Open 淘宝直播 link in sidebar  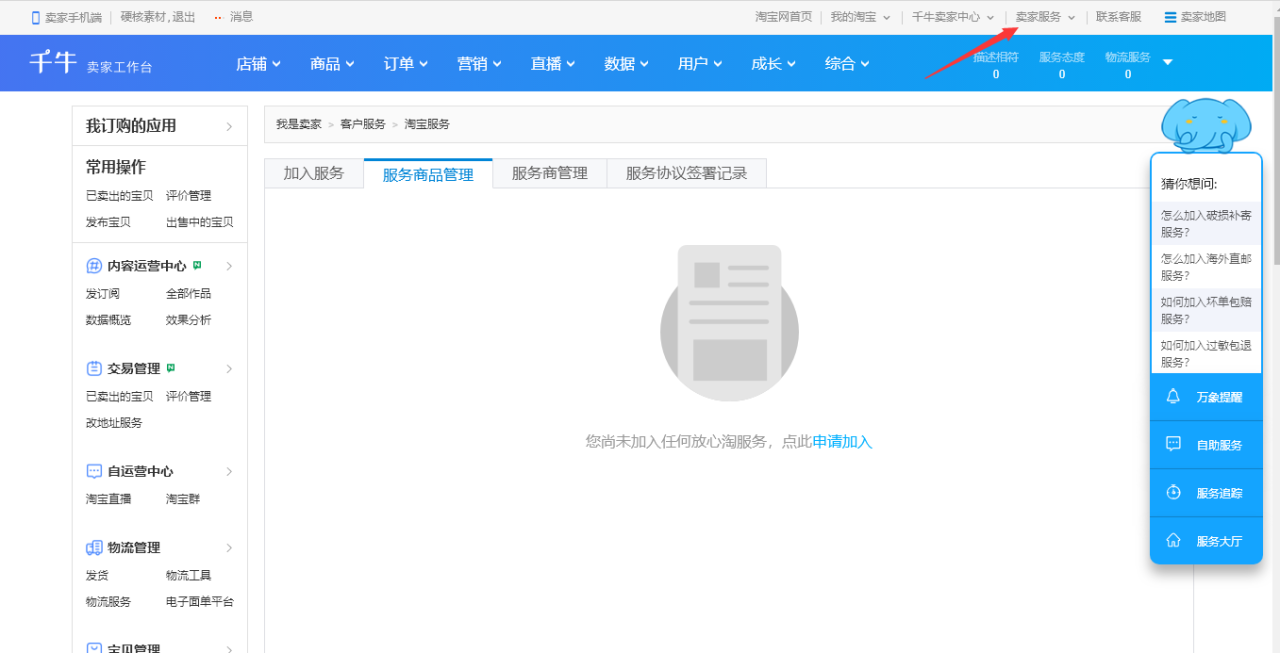pos(108,499)
